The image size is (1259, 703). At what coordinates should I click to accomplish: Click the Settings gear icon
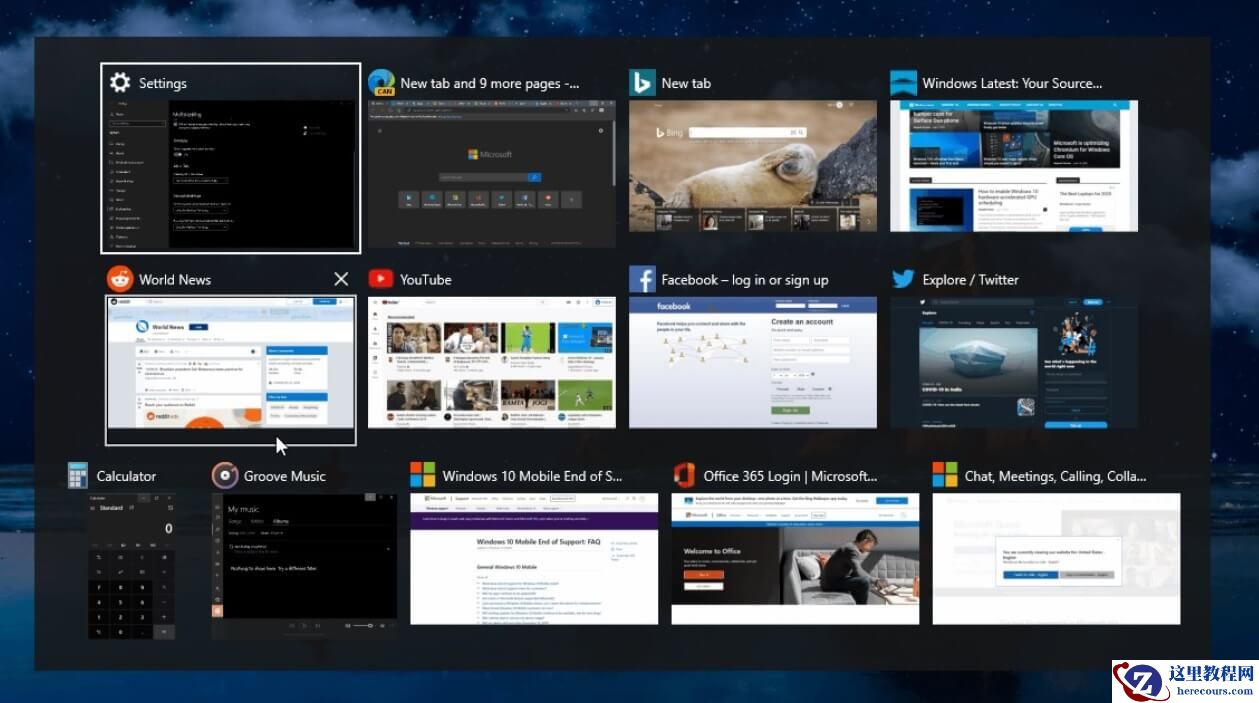[x=120, y=83]
